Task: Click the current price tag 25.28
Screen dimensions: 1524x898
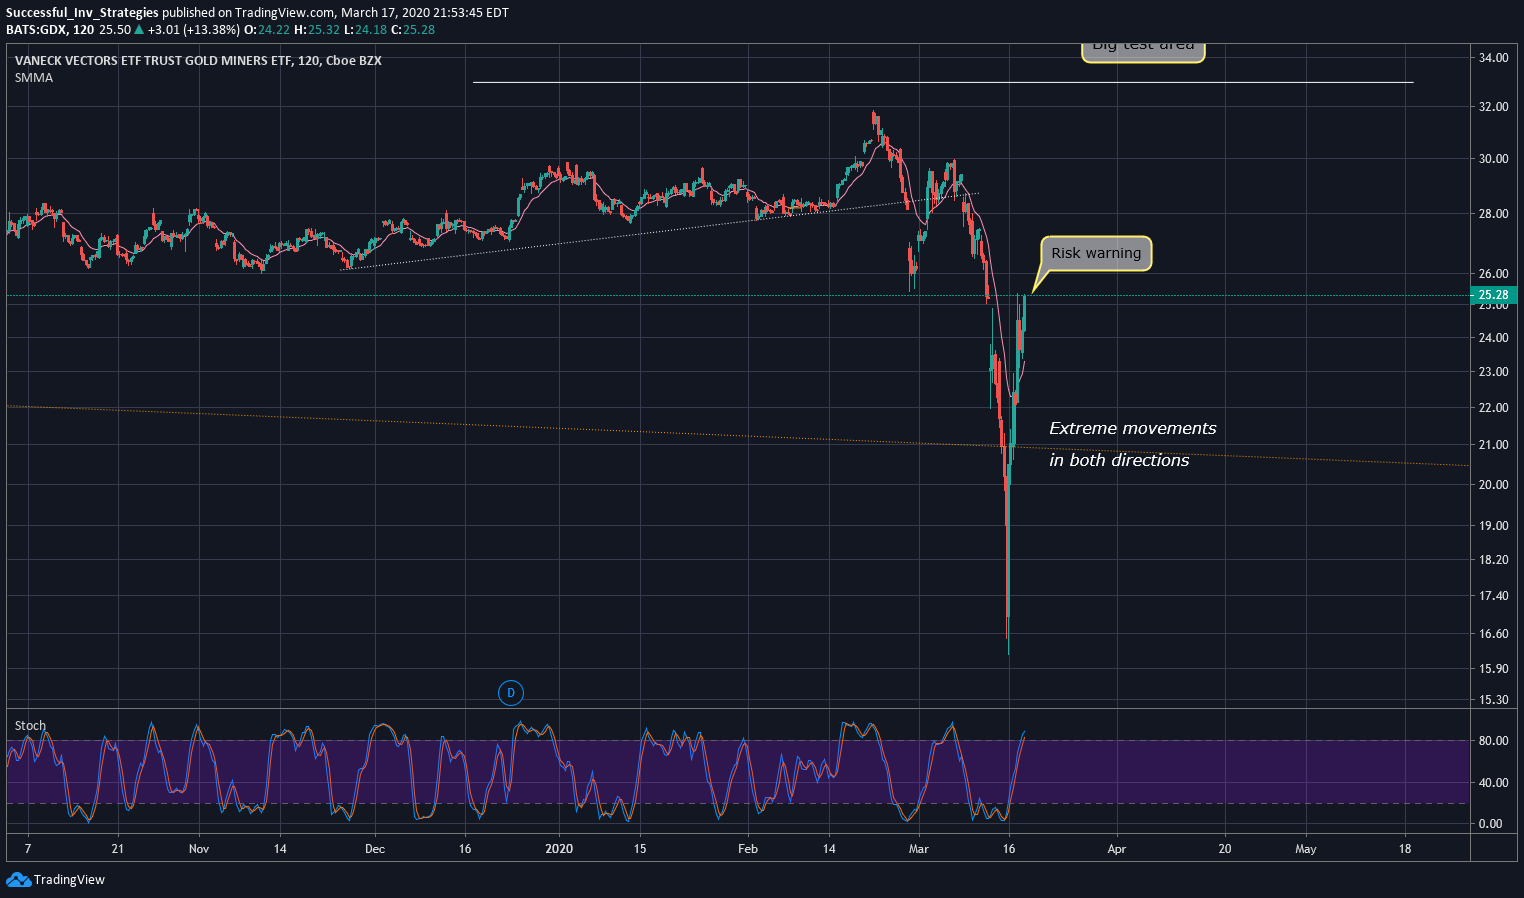Action: pyautogui.click(x=1493, y=294)
